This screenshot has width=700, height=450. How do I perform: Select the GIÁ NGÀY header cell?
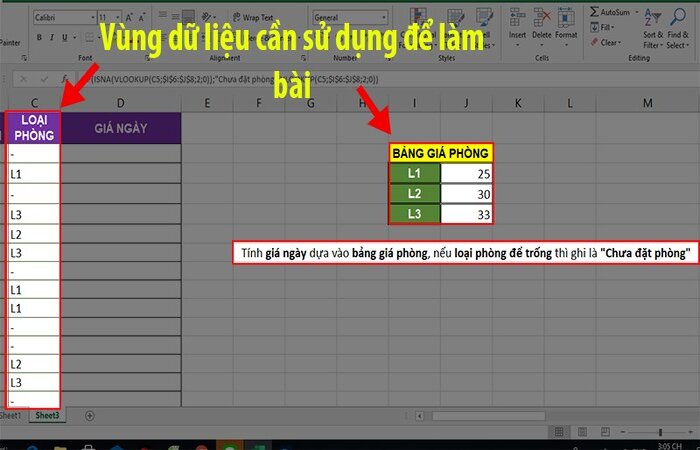[x=121, y=128]
